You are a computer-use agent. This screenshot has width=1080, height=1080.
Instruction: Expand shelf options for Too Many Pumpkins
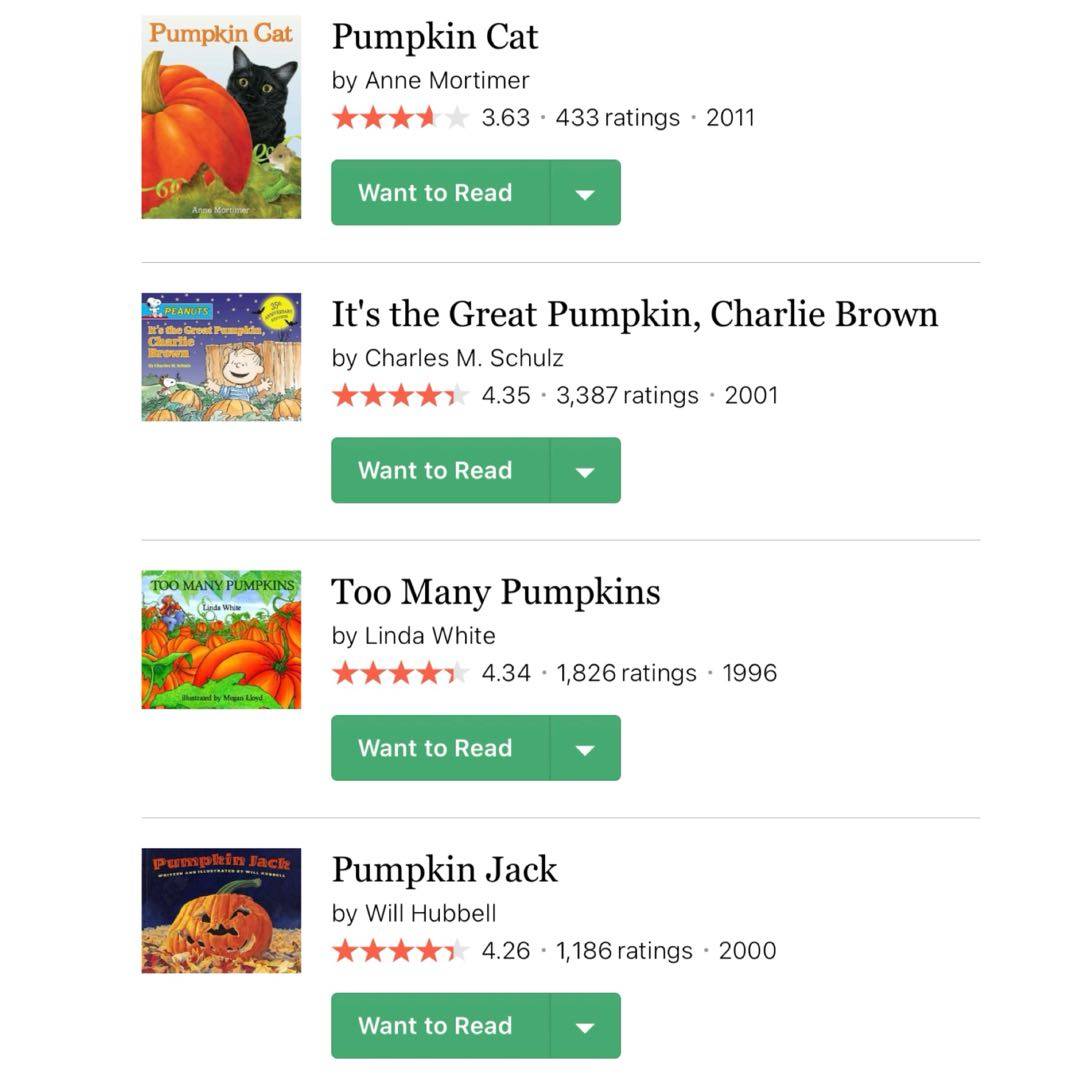(585, 748)
